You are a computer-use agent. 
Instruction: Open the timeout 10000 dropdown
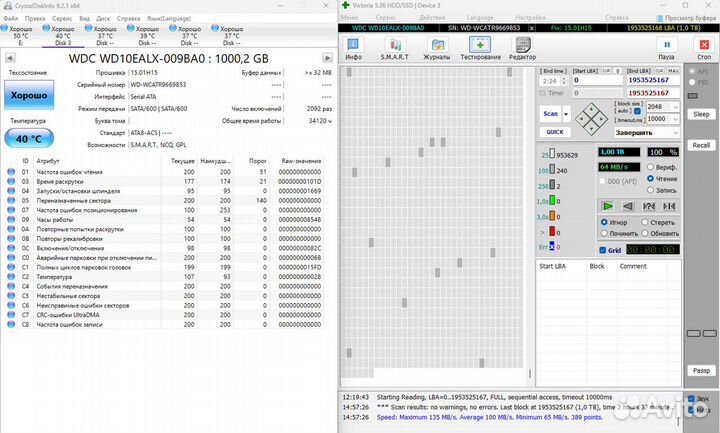click(x=675, y=119)
